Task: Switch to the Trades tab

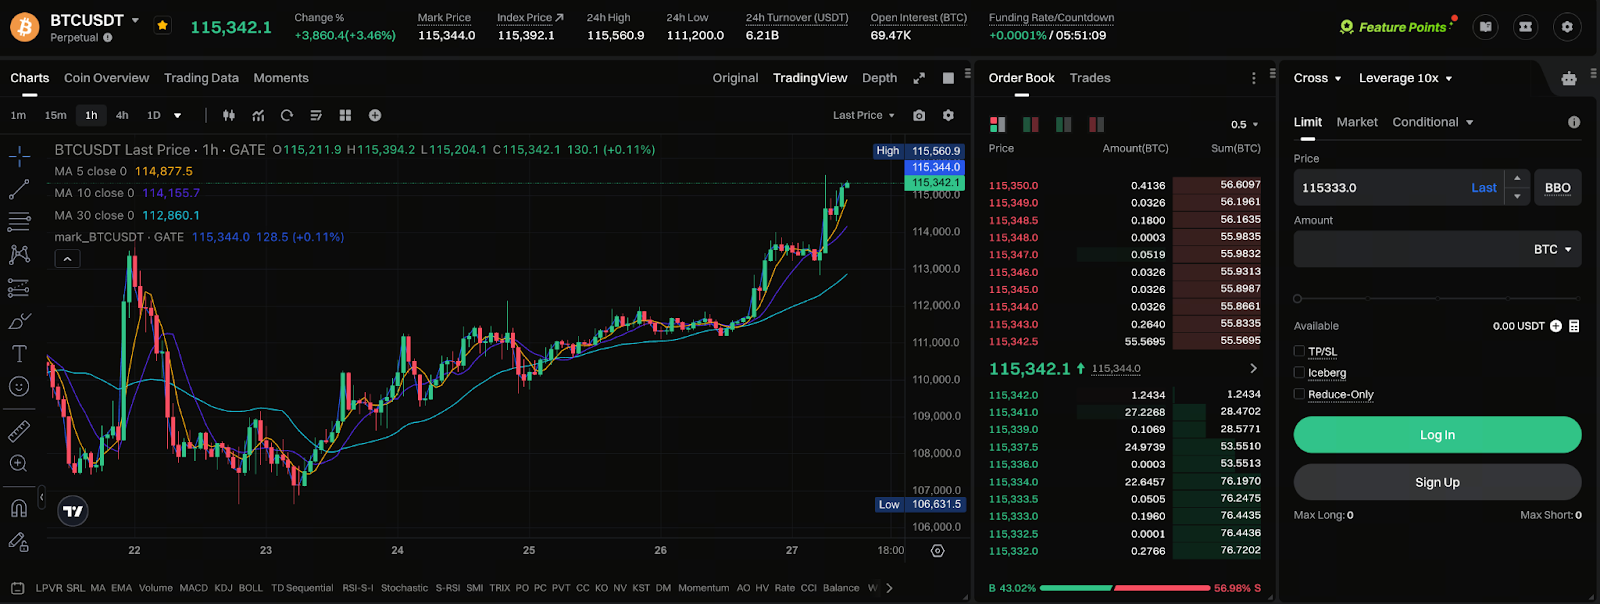Action: point(1090,78)
